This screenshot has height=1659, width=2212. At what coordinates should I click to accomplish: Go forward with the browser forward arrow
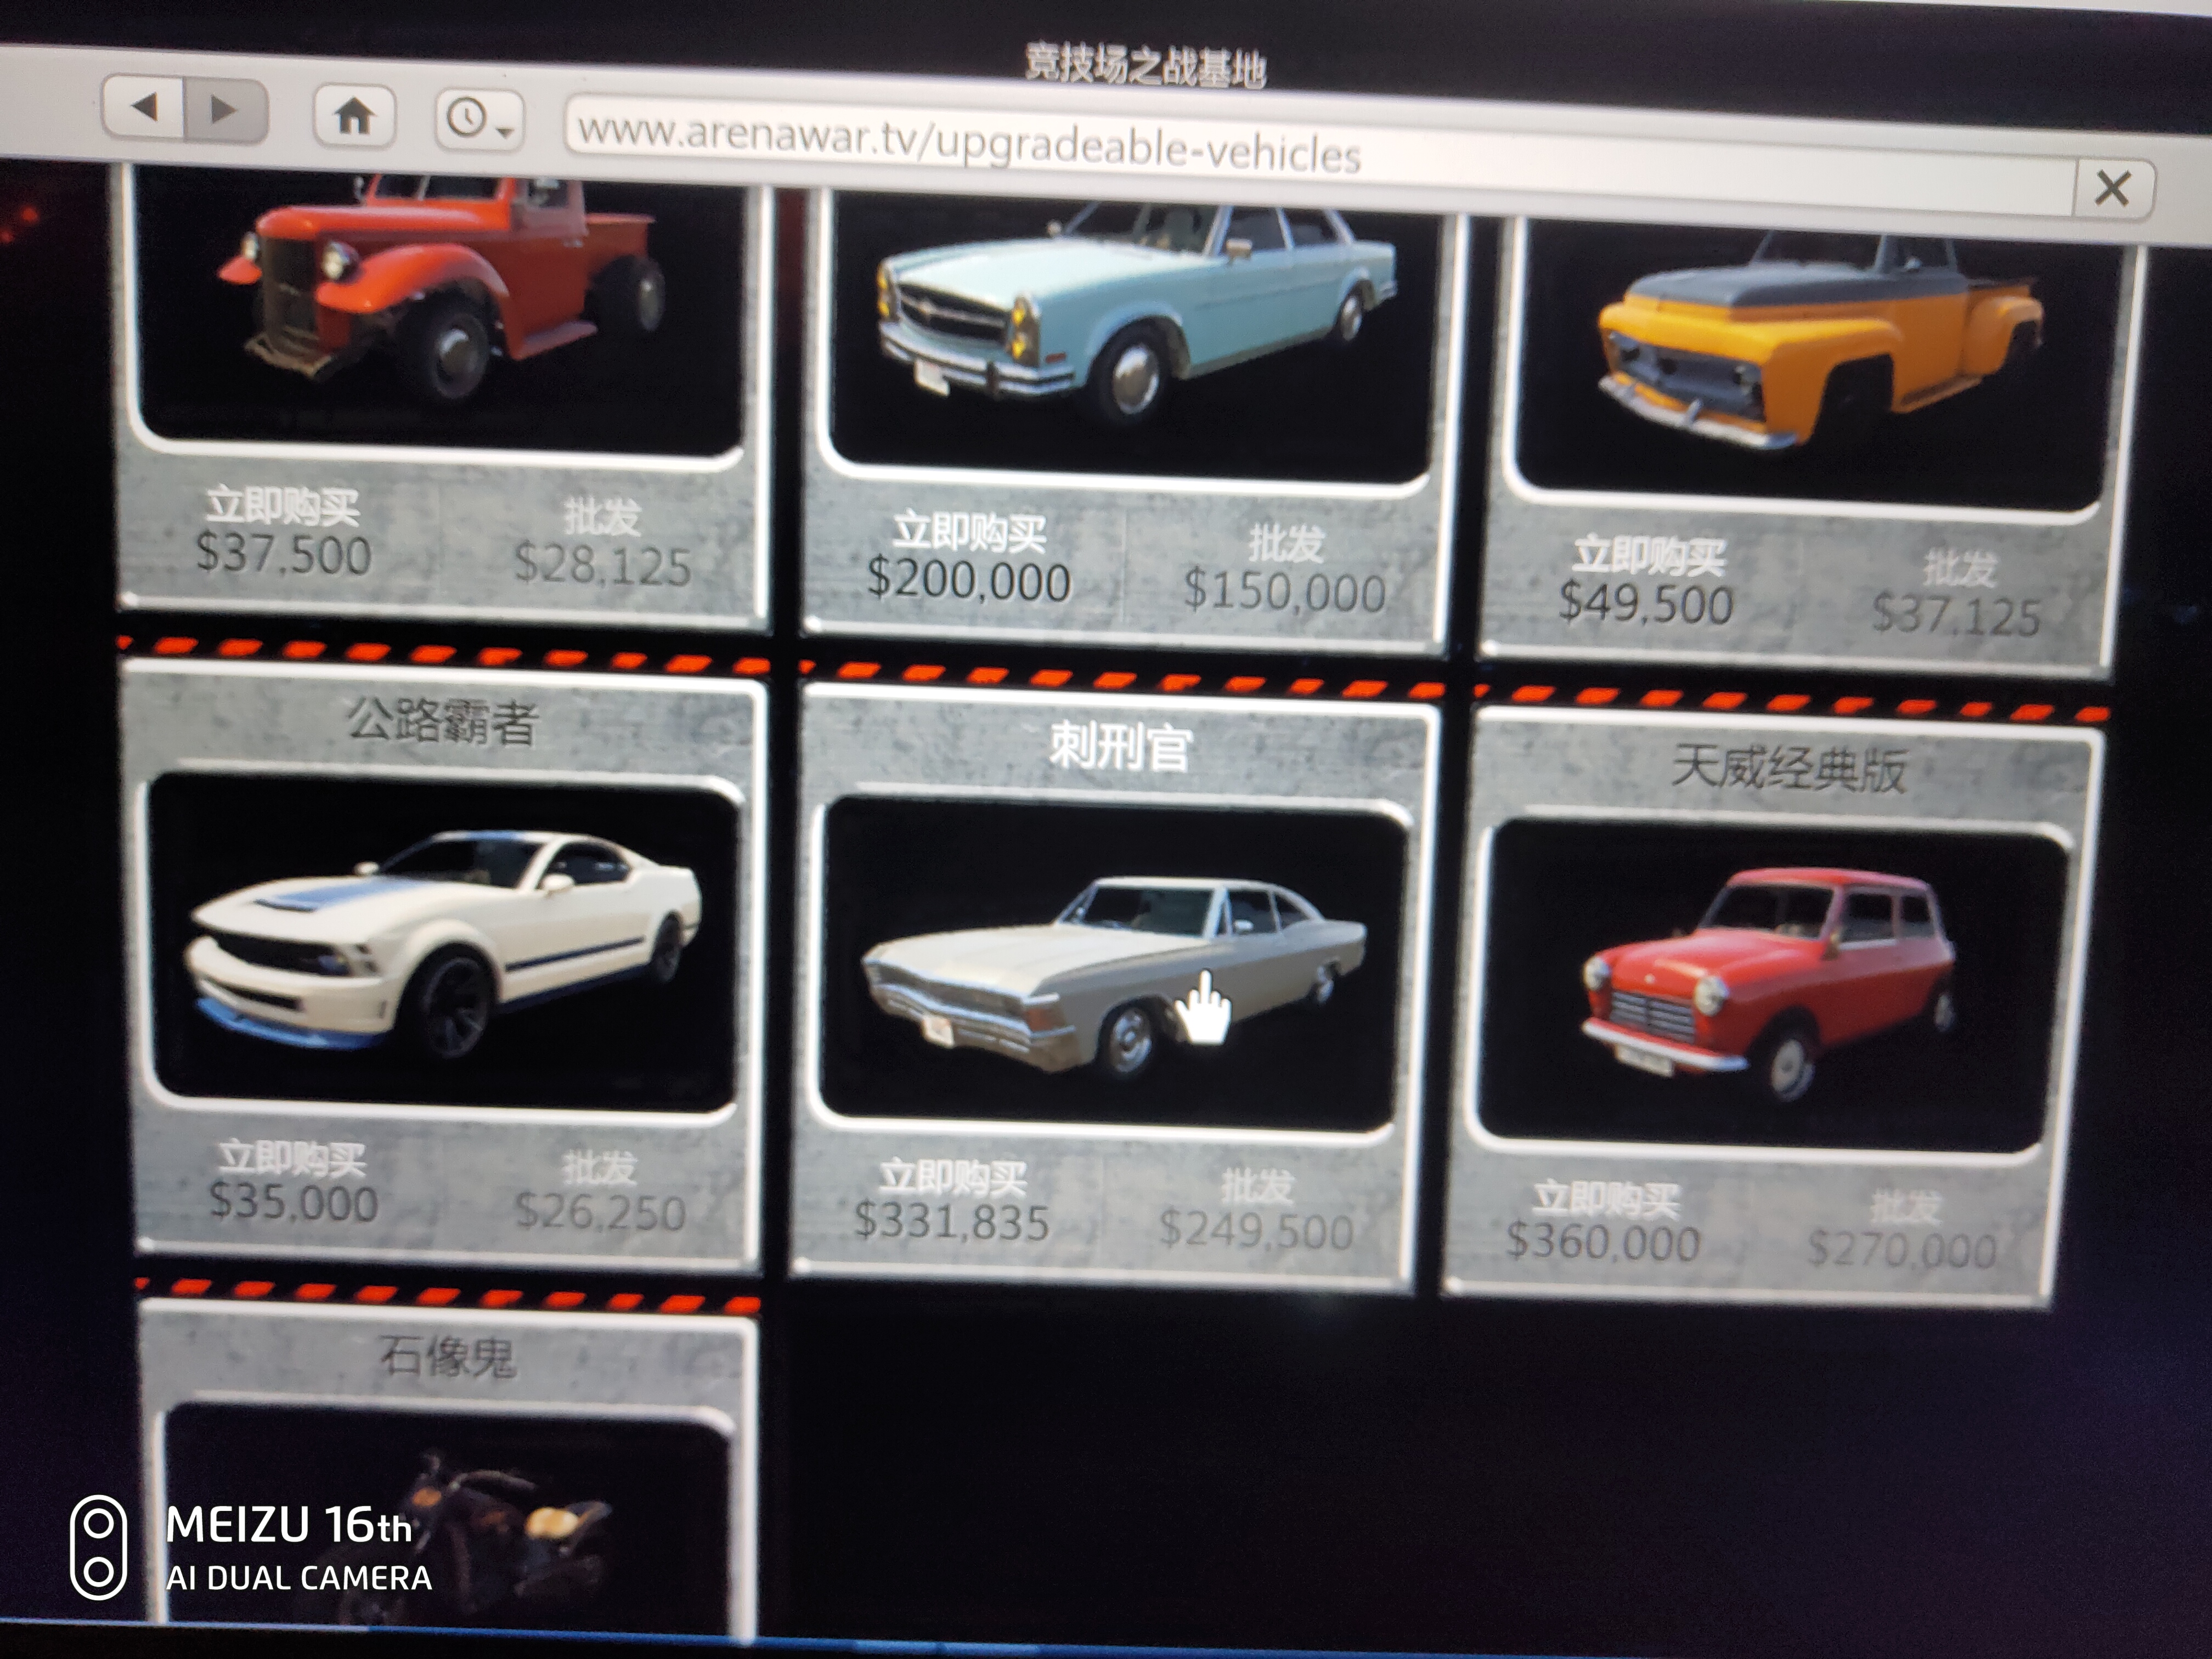pos(226,109)
